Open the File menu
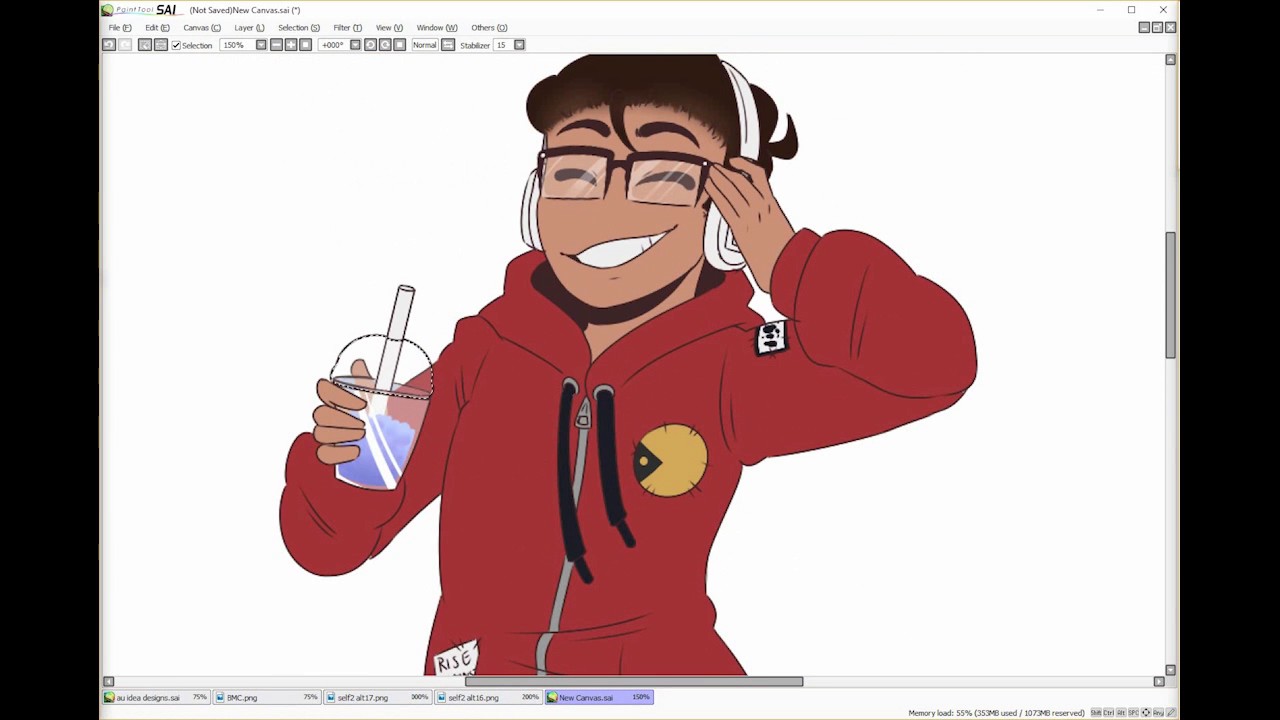Image resolution: width=1280 pixels, height=720 pixels. coord(120,28)
